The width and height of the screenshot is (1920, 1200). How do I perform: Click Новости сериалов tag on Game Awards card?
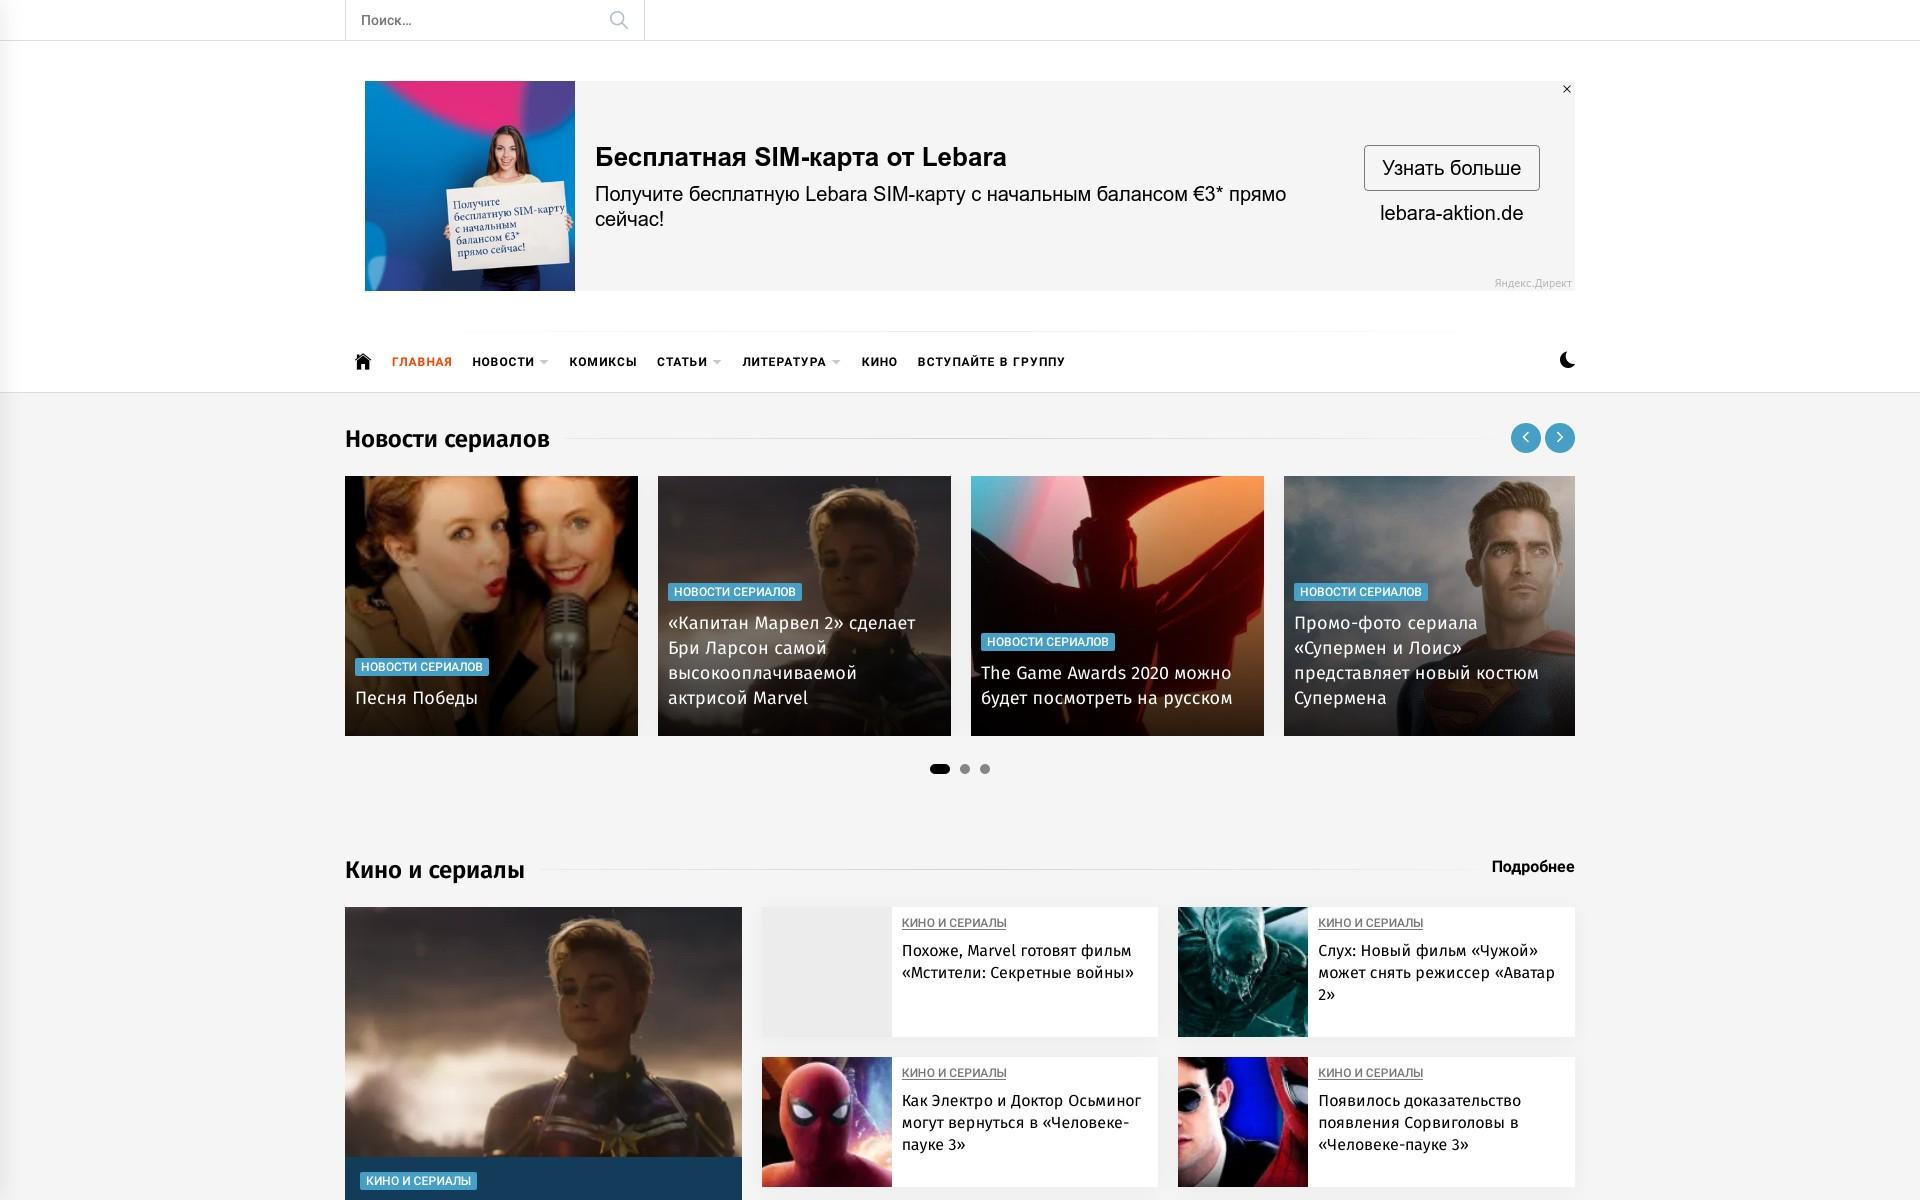click(1048, 642)
